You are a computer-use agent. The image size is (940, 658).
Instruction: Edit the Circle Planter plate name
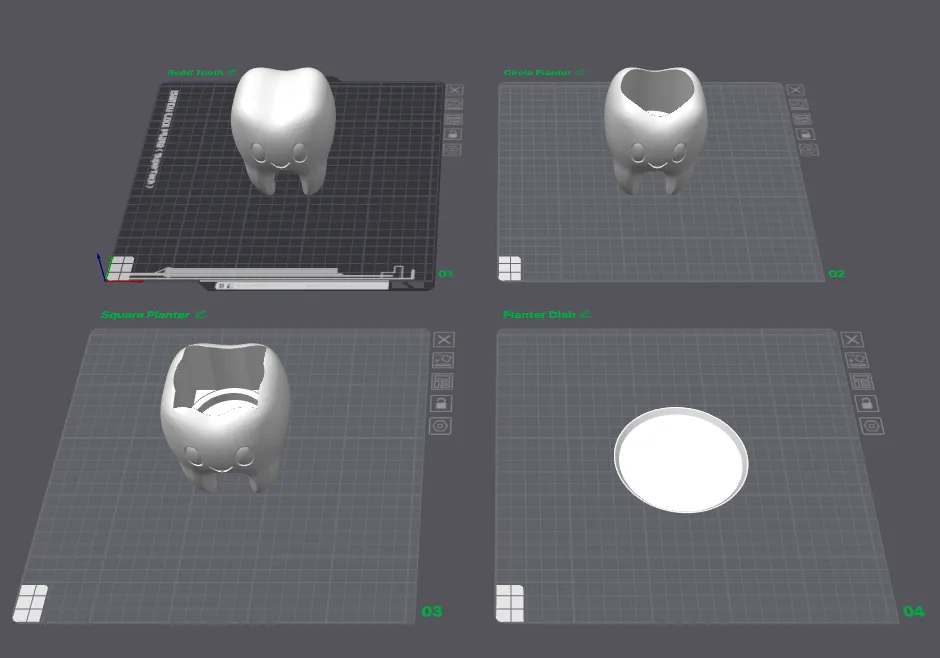click(x=581, y=72)
